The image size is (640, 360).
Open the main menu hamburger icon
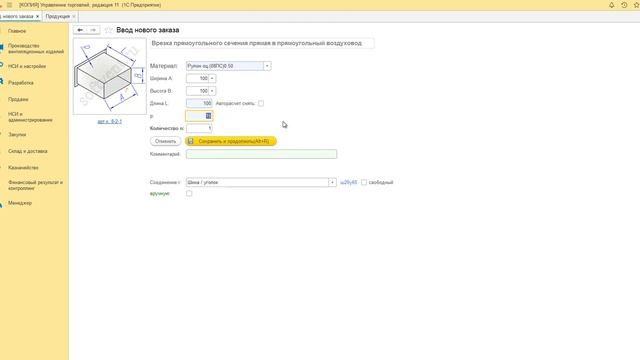9,5
